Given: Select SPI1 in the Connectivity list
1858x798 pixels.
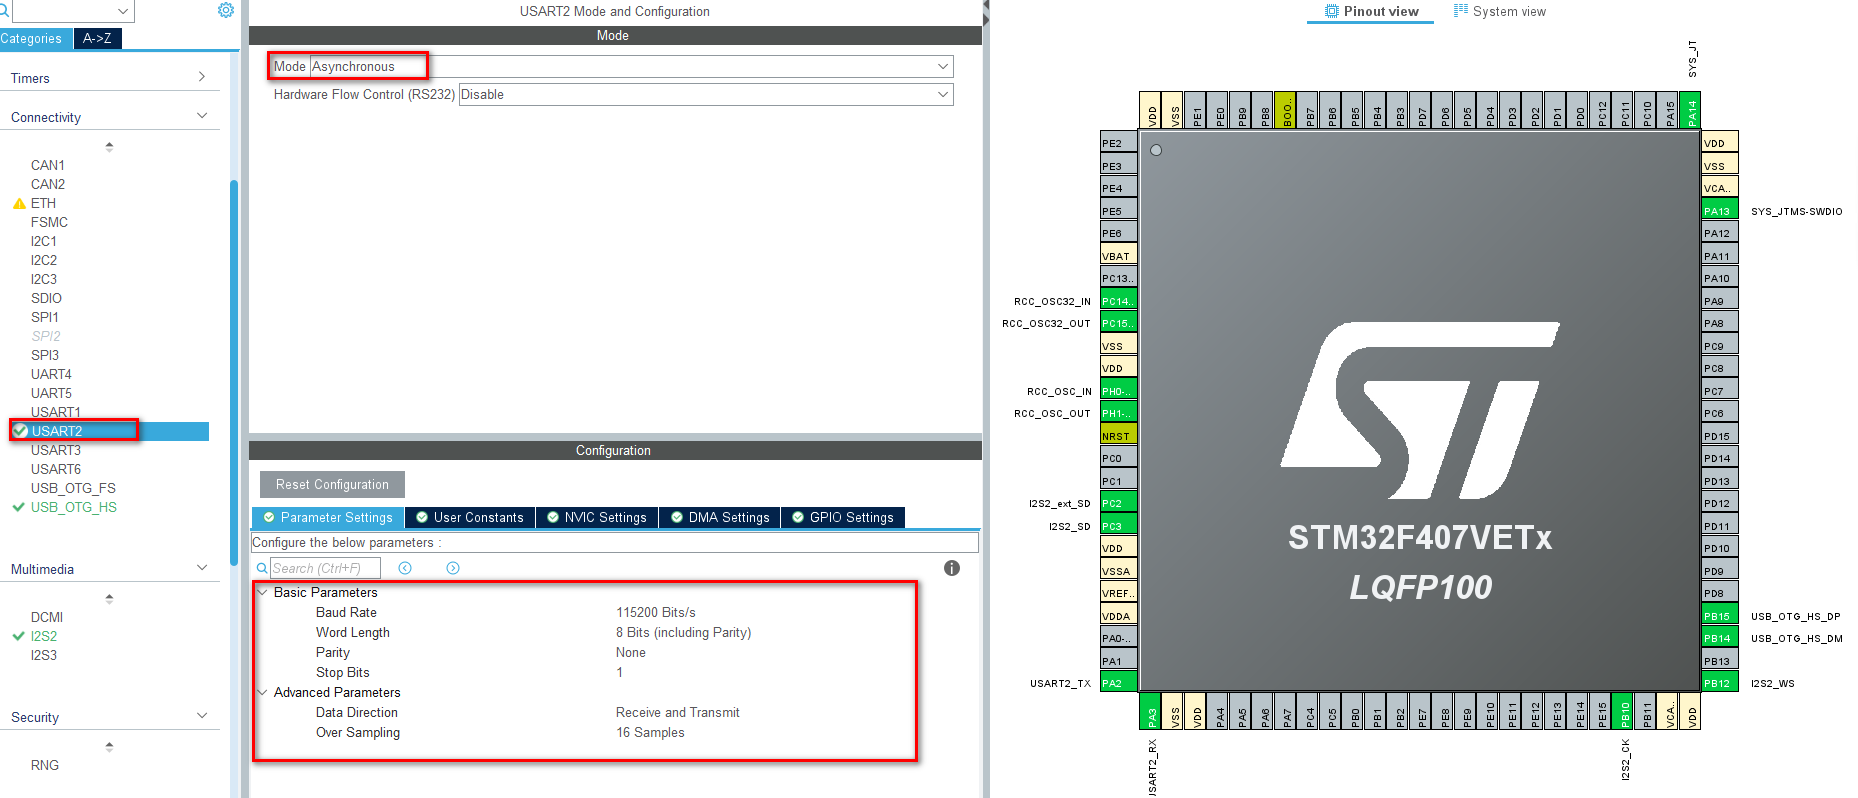Looking at the screenshot, I should (x=45, y=317).
